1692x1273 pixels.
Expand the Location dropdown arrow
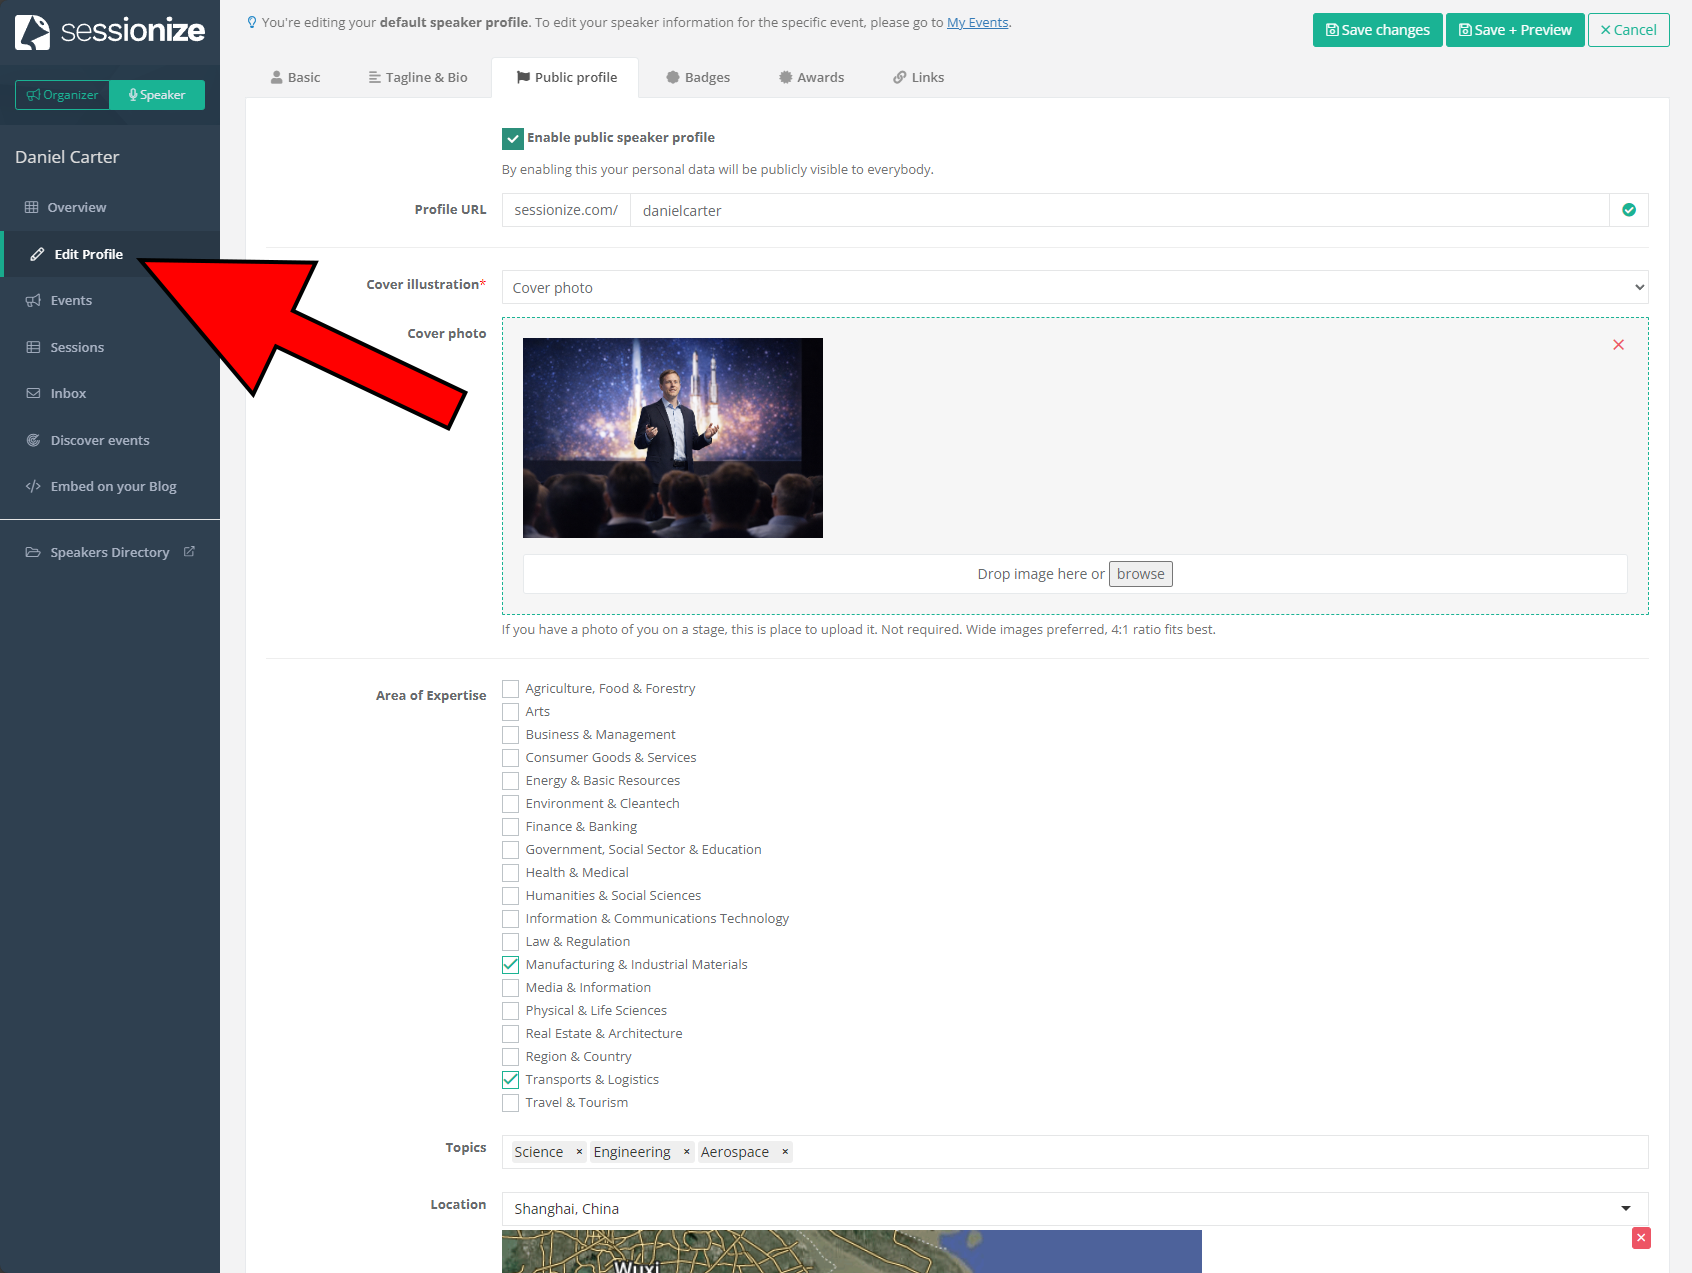click(x=1625, y=1209)
